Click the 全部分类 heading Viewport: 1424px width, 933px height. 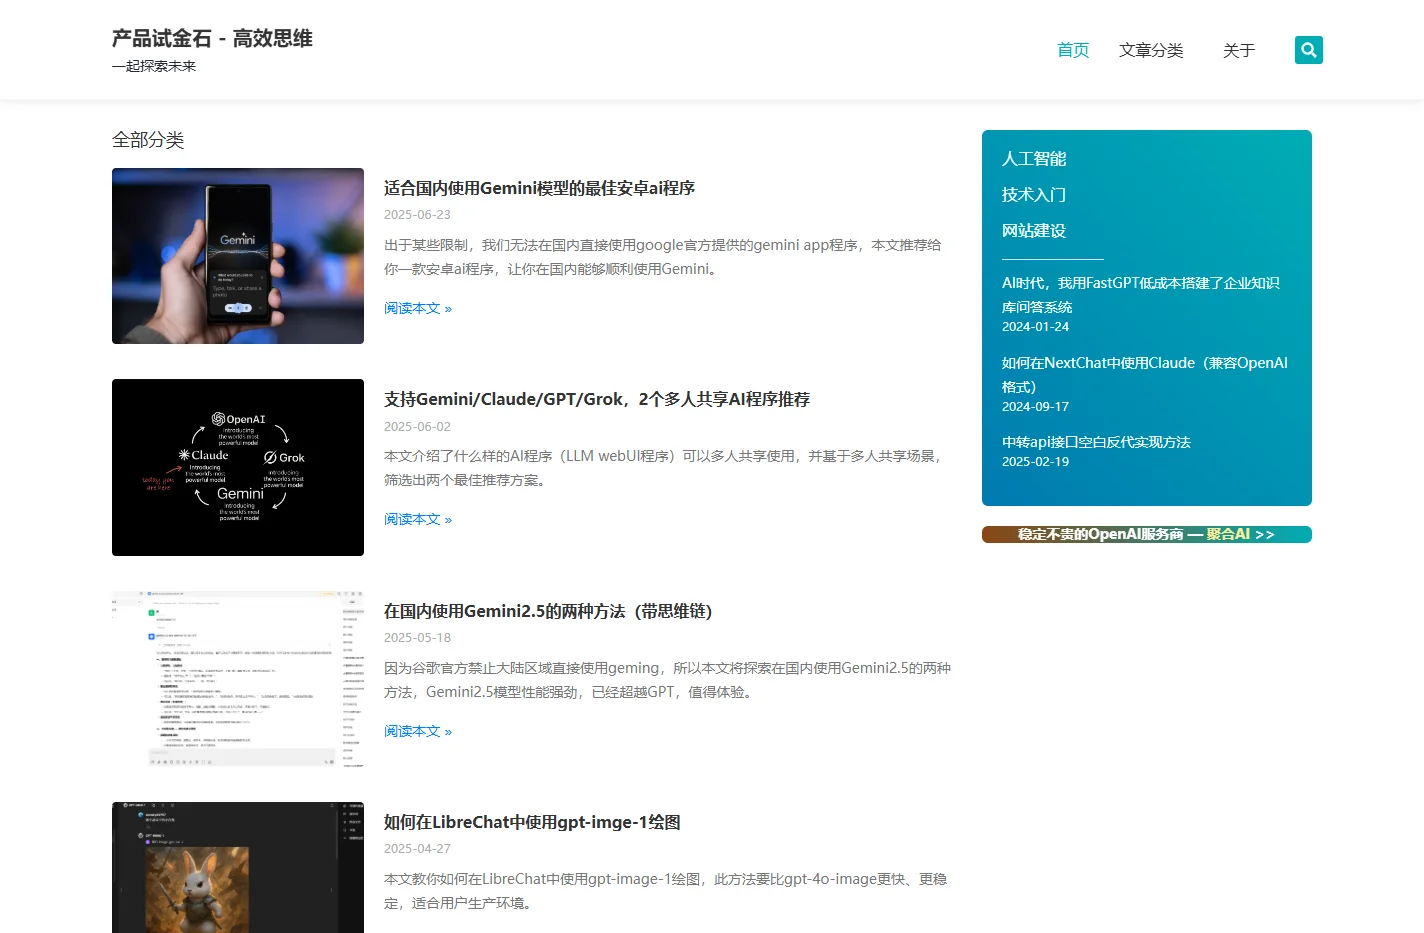point(148,140)
